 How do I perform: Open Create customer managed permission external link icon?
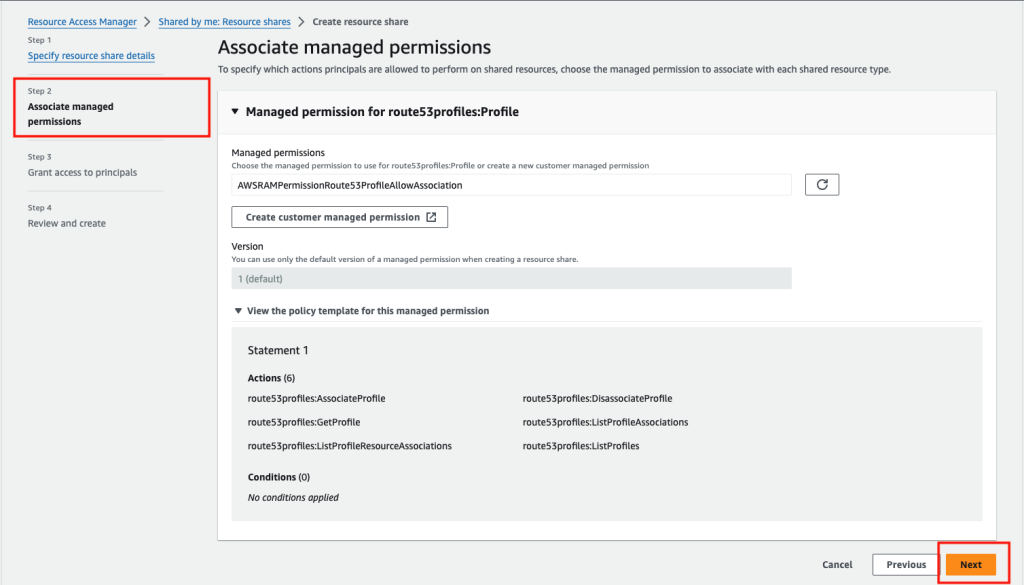coord(431,216)
